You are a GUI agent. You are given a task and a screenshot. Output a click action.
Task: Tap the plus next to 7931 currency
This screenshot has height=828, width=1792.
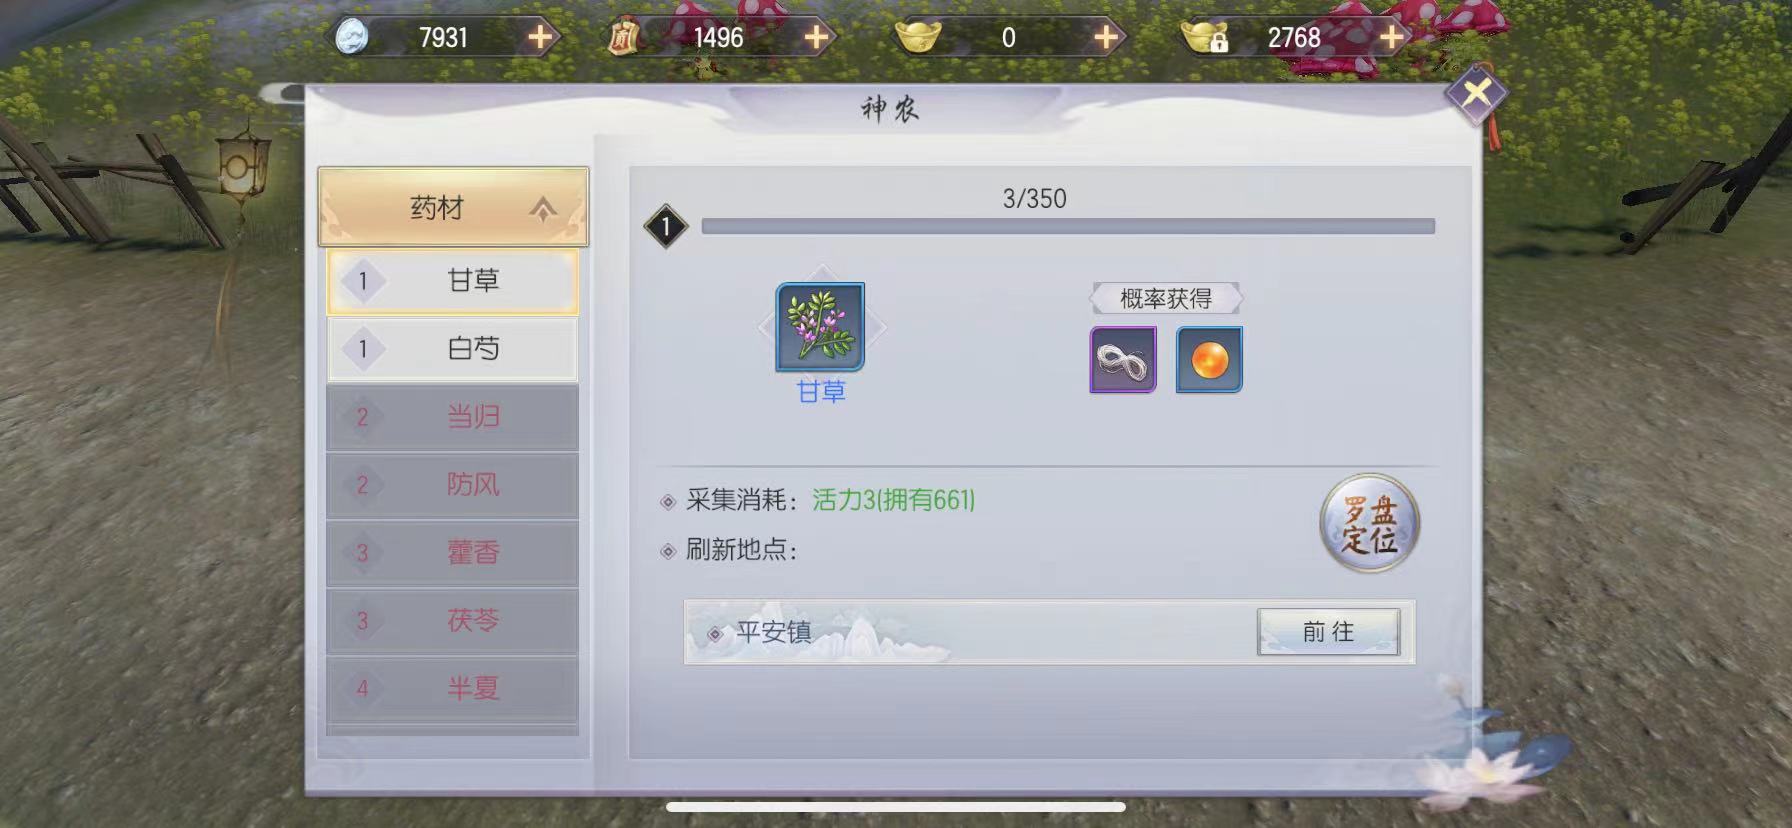click(x=540, y=38)
